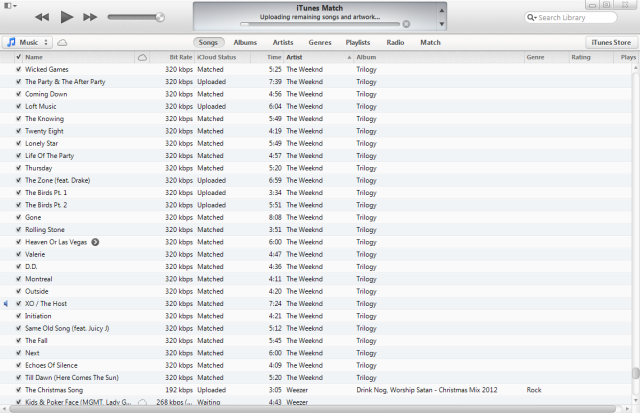Image resolution: width=640 pixels, height=413 pixels.
Task: Click the Weezer artist on The Christmas Song row
Action: pos(297,390)
